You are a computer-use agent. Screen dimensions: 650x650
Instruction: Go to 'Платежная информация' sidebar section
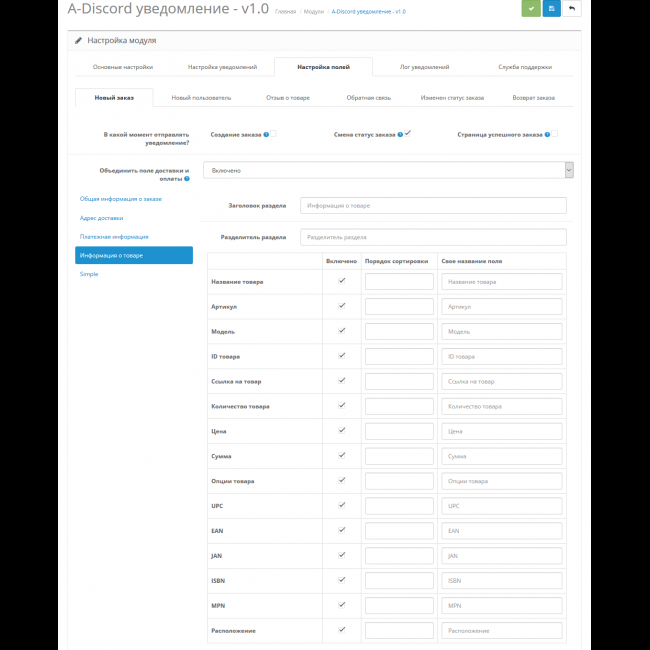click(114, 236)
